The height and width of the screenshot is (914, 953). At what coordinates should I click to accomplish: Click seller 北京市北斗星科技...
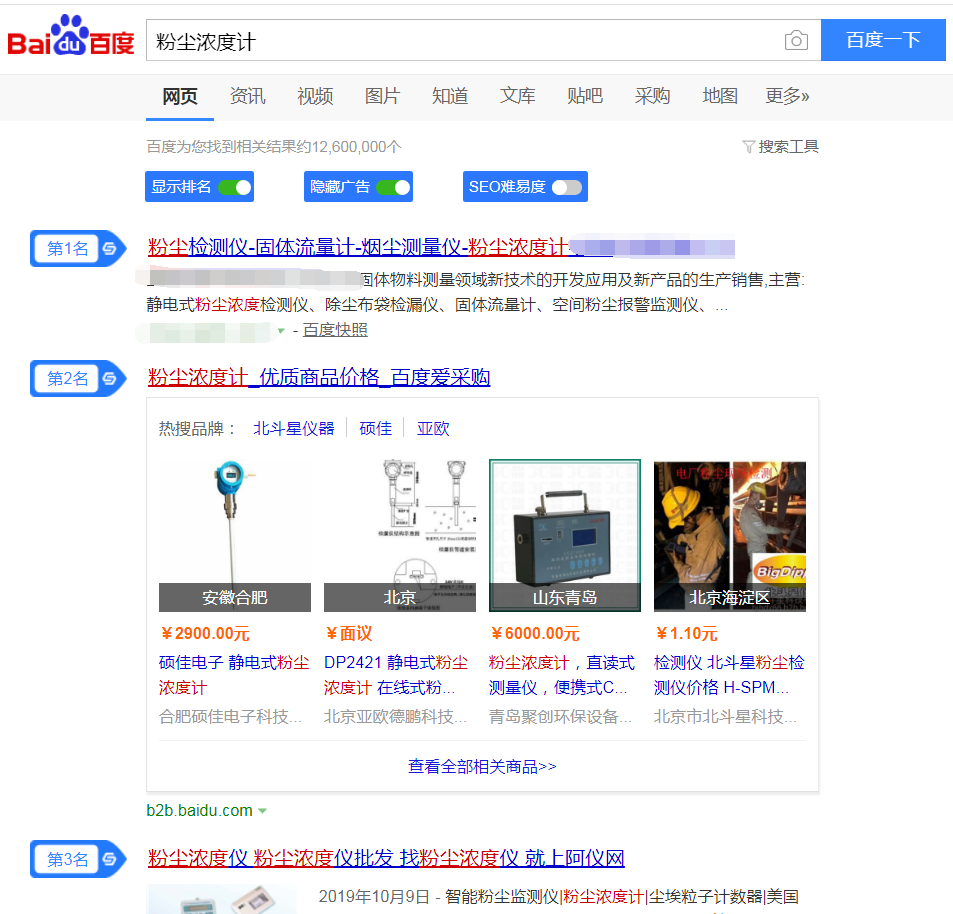[x=725, y=717]
